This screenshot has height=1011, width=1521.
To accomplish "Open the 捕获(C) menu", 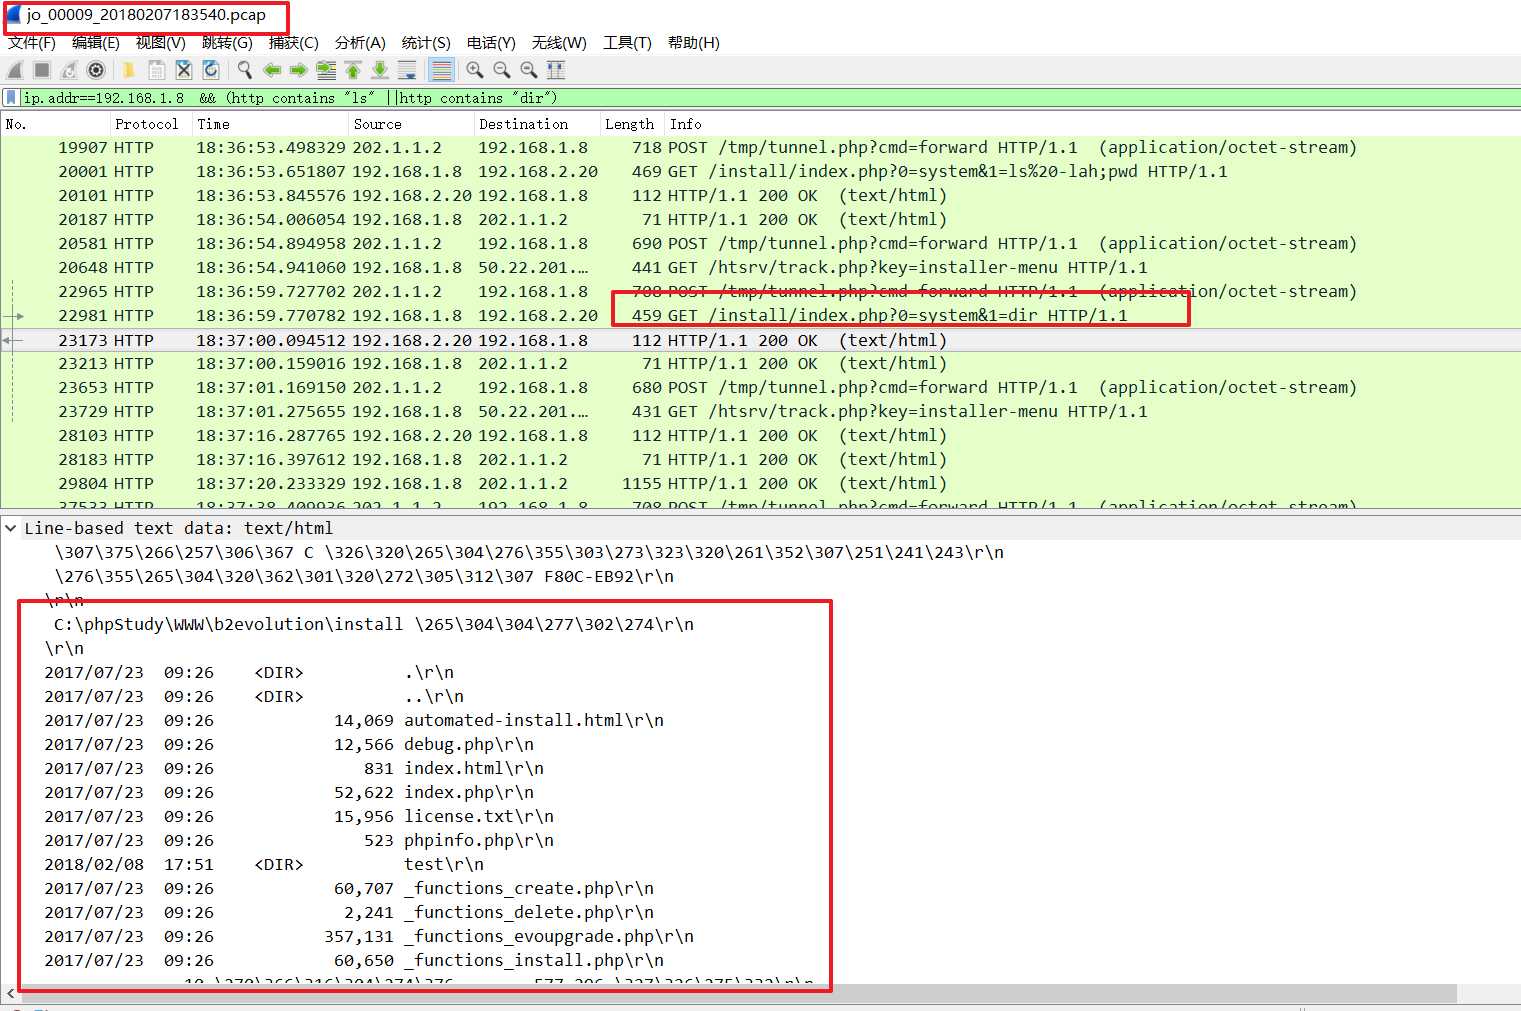I will tap(294, 42).
